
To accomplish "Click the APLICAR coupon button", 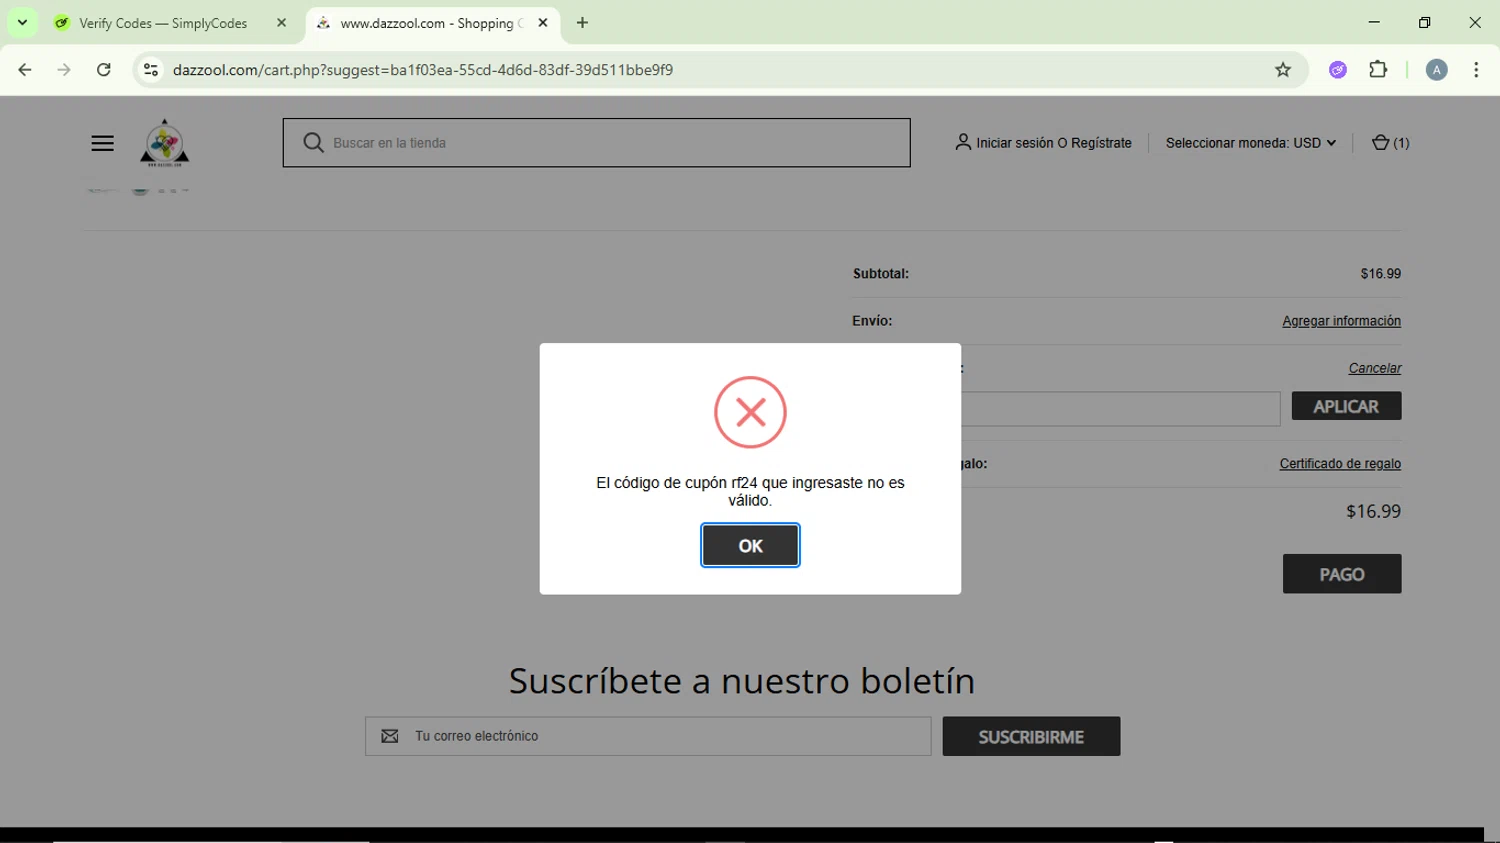I will tap(1346, 406).
